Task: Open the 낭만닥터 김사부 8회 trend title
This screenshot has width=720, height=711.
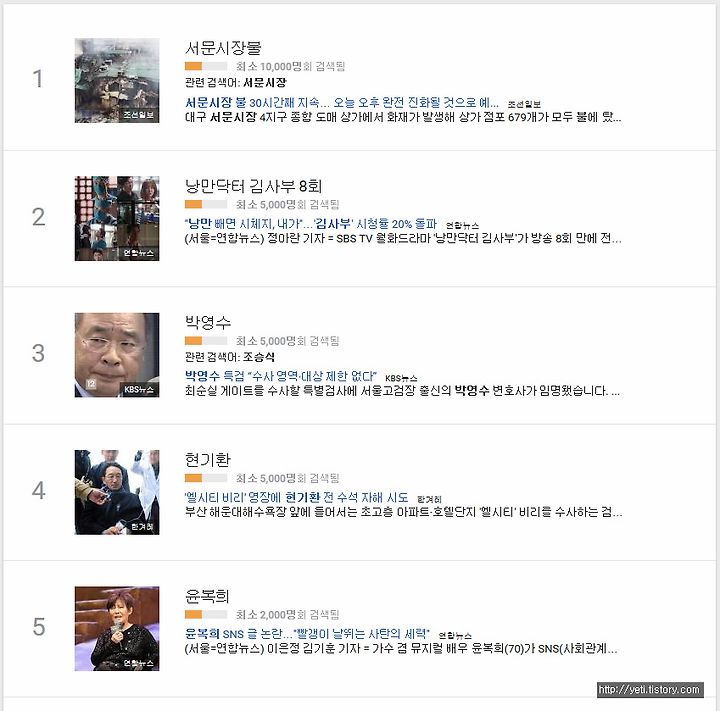Action: click(253, 186)
